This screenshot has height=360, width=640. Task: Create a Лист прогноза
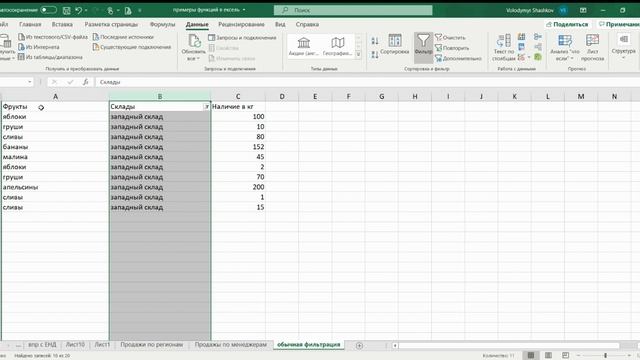592,47
